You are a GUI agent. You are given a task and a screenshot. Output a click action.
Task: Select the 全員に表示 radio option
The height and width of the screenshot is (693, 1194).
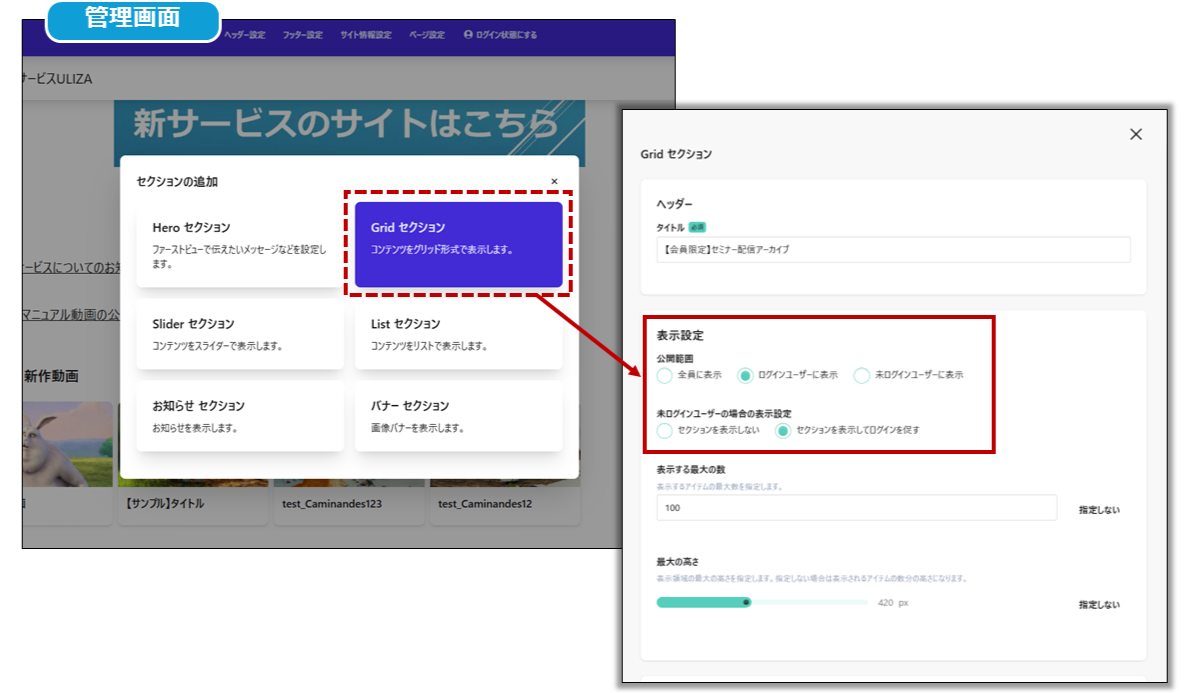[665, 375]
